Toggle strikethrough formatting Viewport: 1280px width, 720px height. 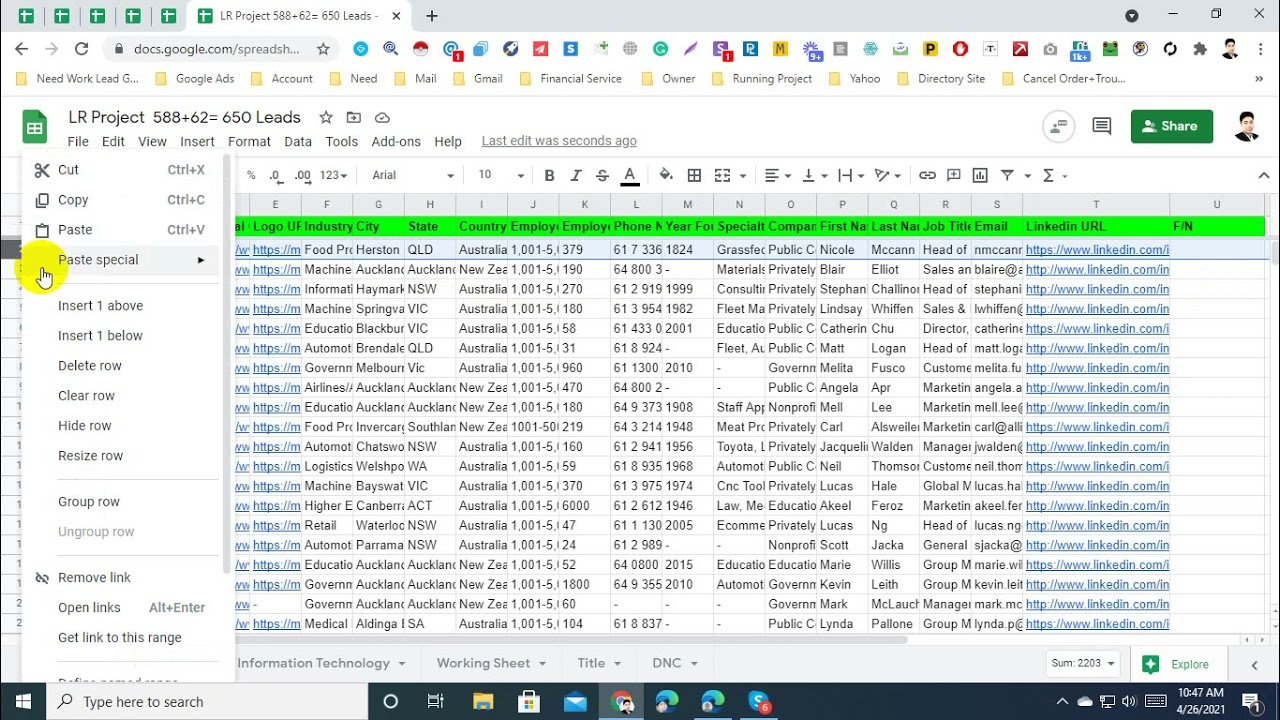602,175
